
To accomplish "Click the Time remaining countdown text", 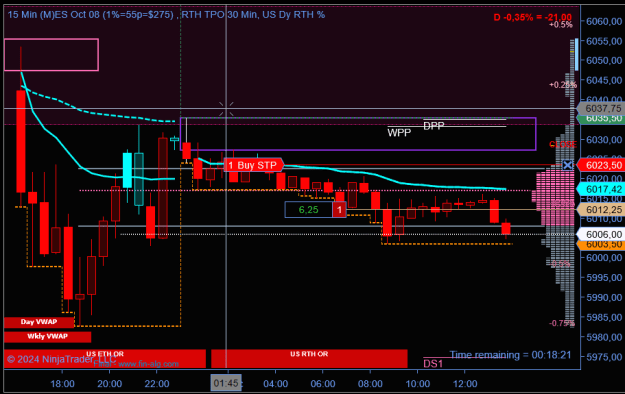I will pyautogui.click(x=510, y=355).
